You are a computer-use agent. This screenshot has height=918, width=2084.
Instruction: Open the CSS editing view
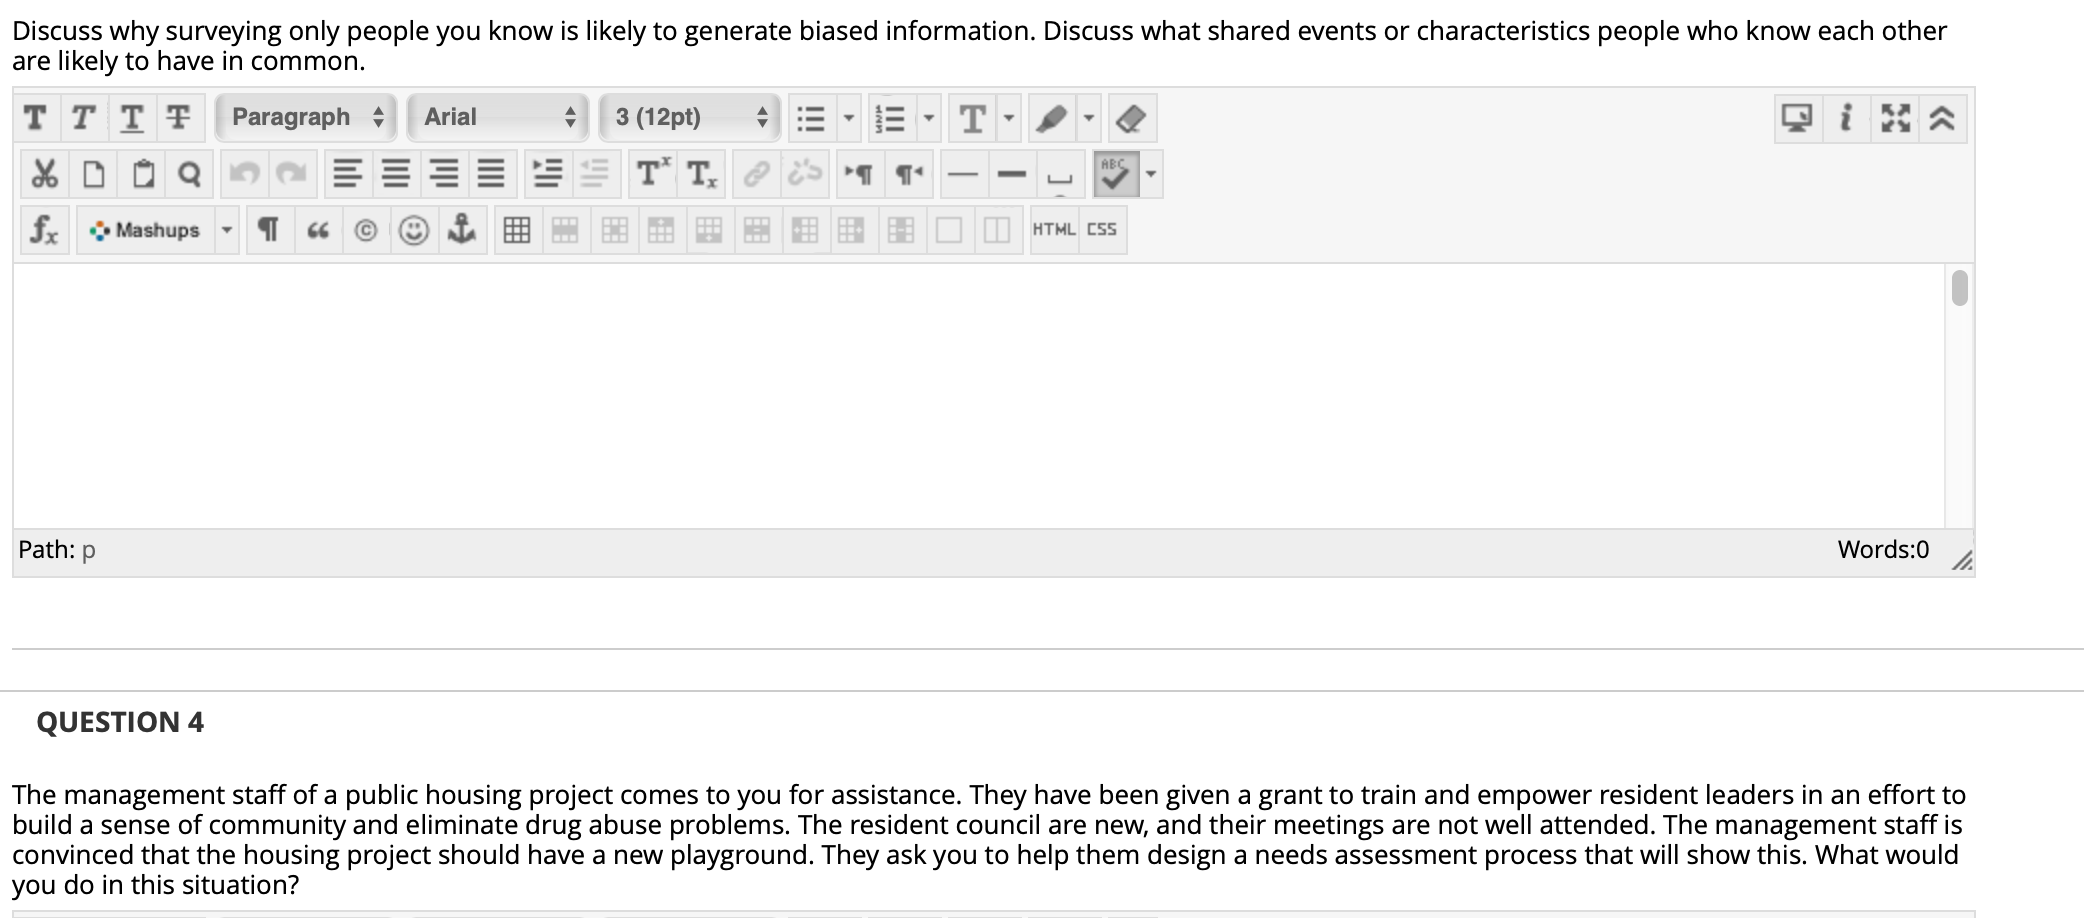(1100, 229)
